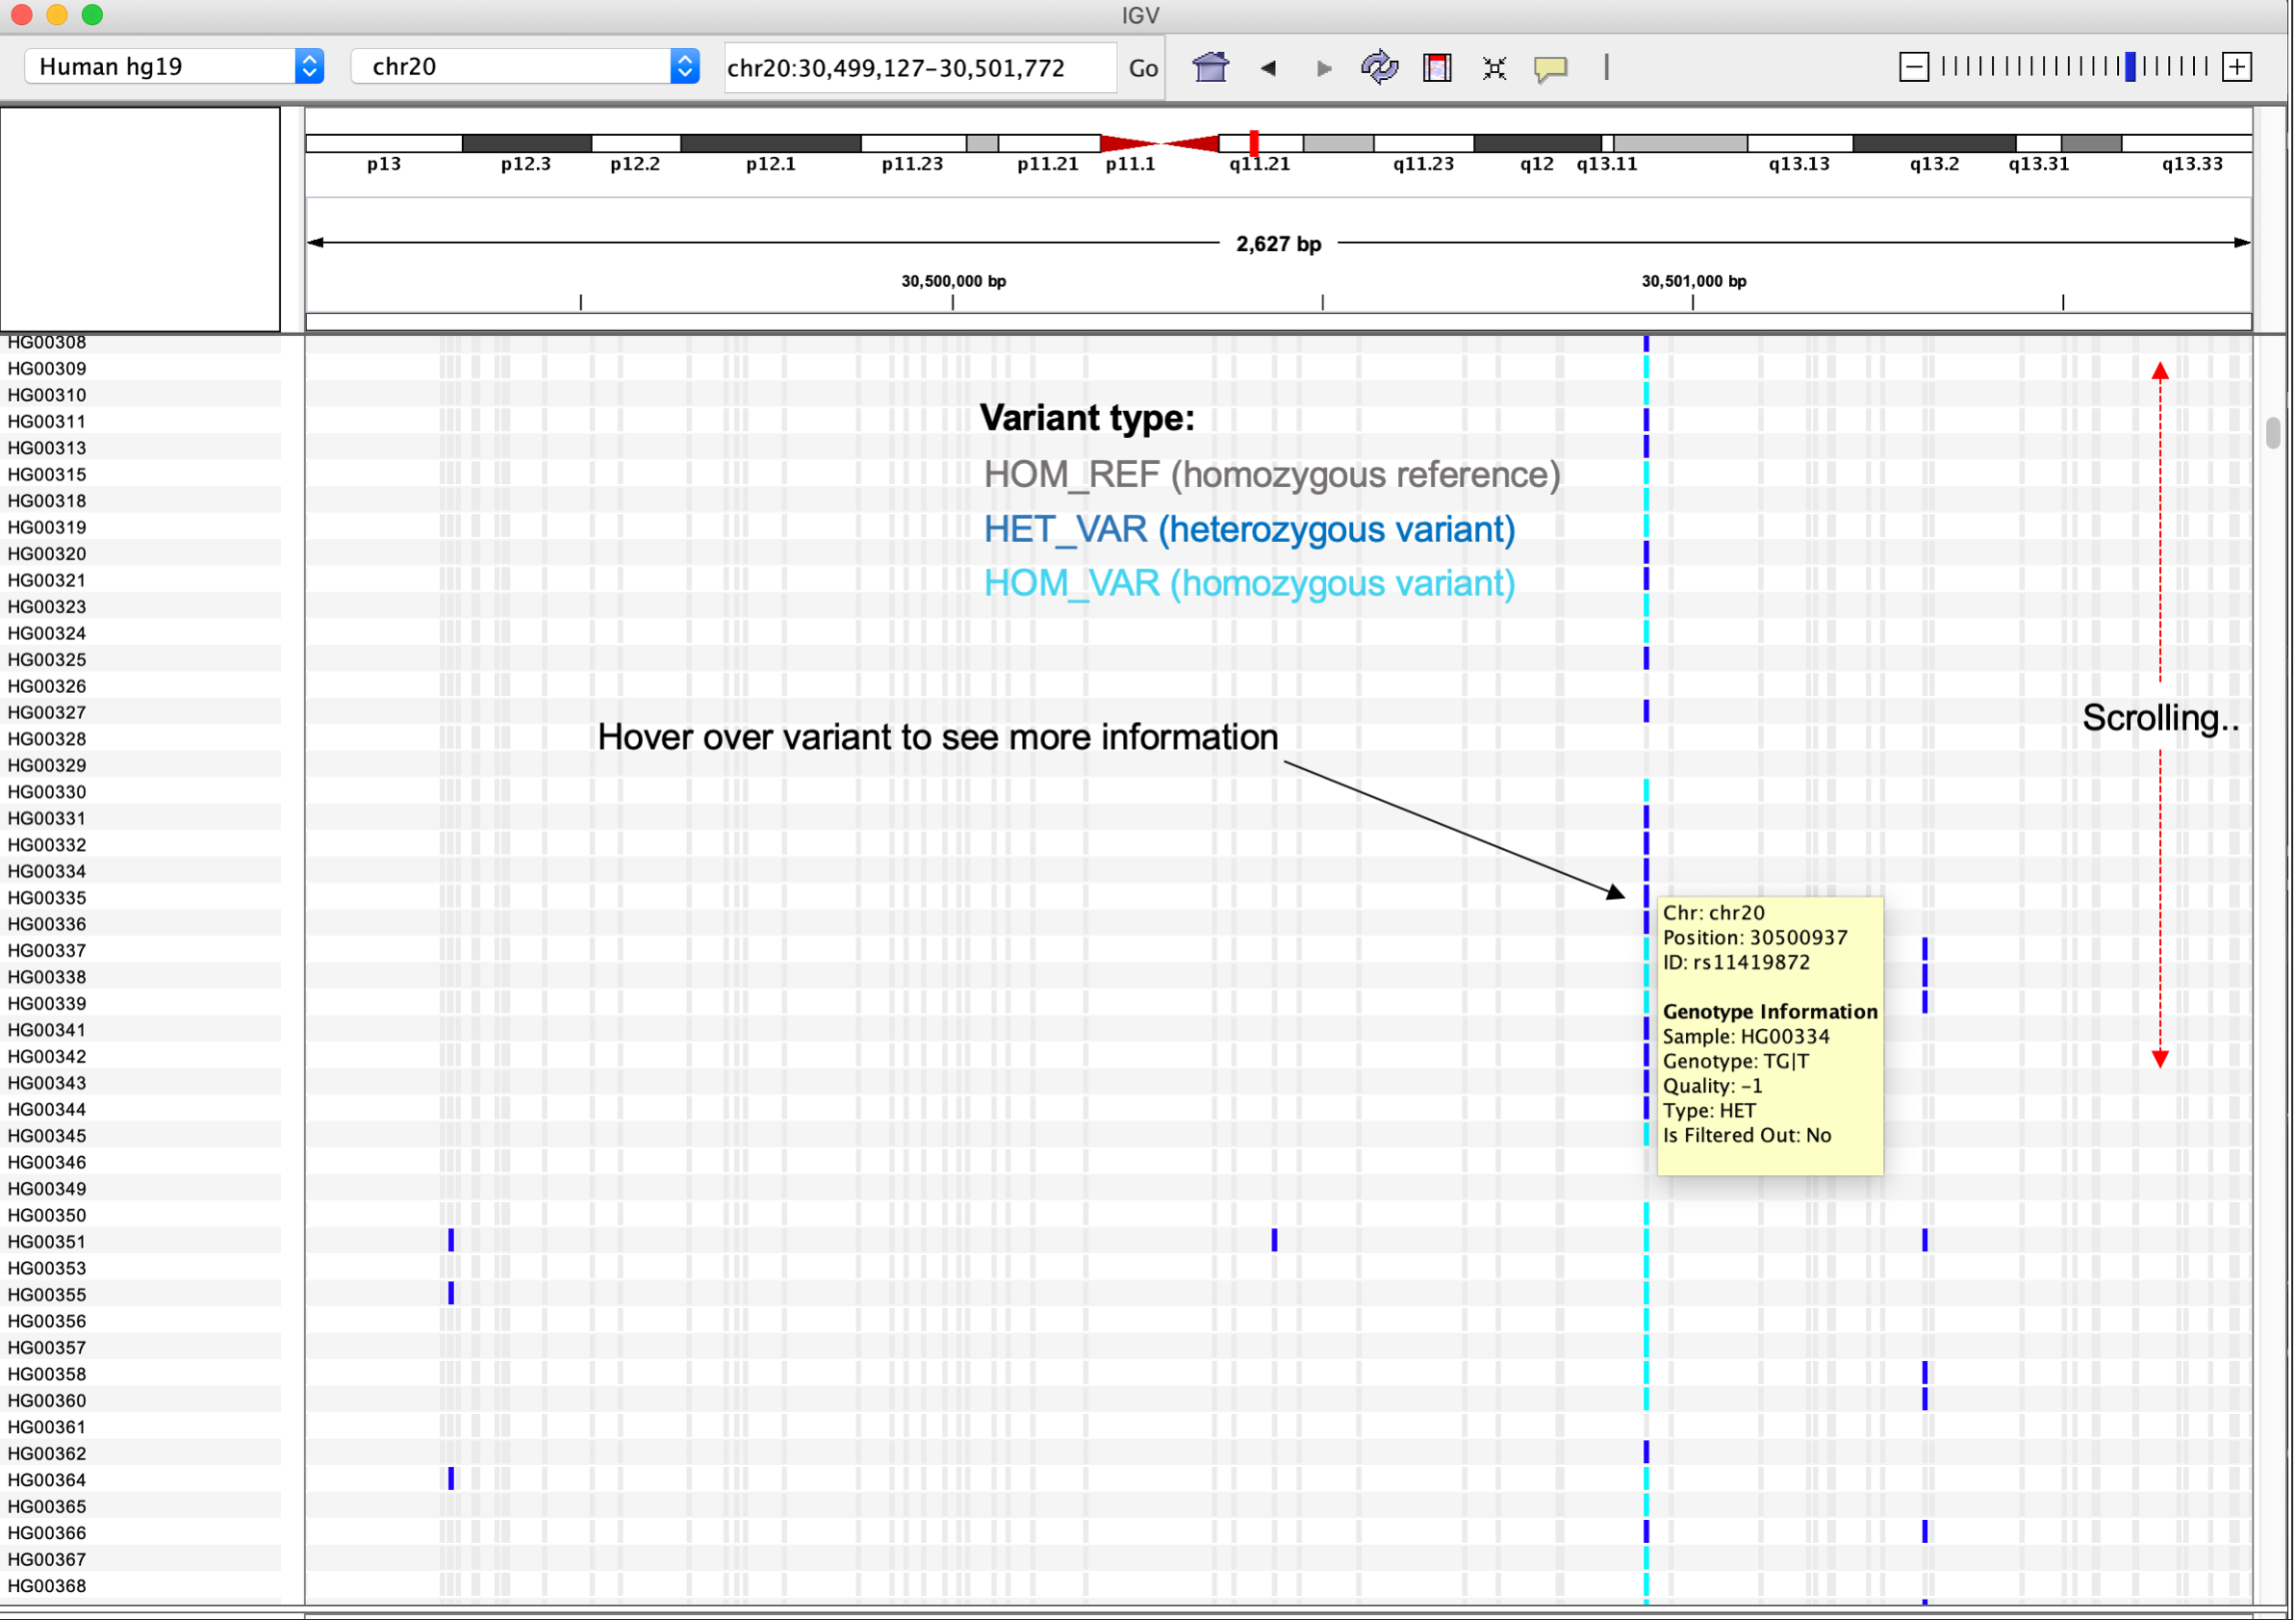This screenshot has width=2296, height=1620.
Task: Select sample HG00351 in the name panel
Action: (47, 1241)
